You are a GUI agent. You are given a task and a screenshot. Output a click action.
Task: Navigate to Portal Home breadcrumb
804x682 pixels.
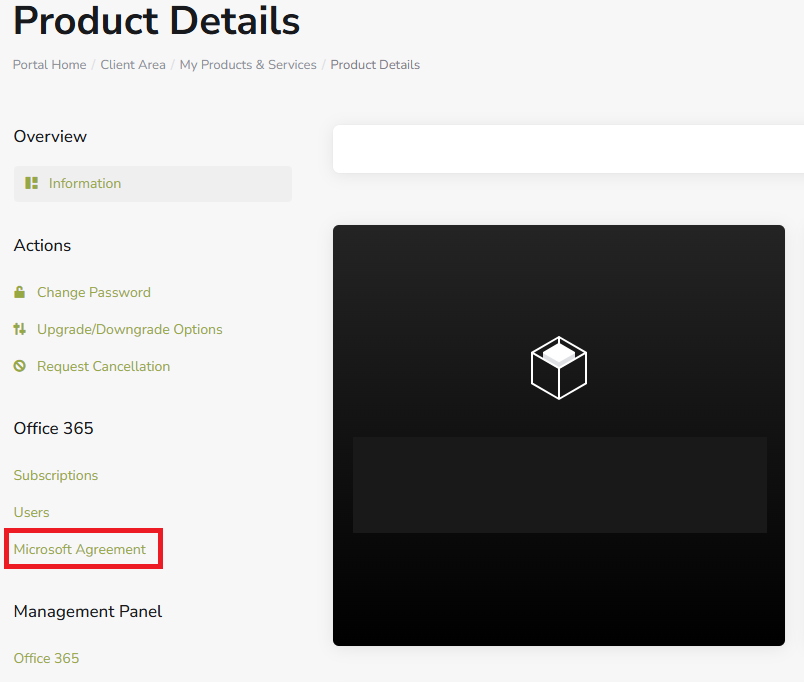[49, 65]
